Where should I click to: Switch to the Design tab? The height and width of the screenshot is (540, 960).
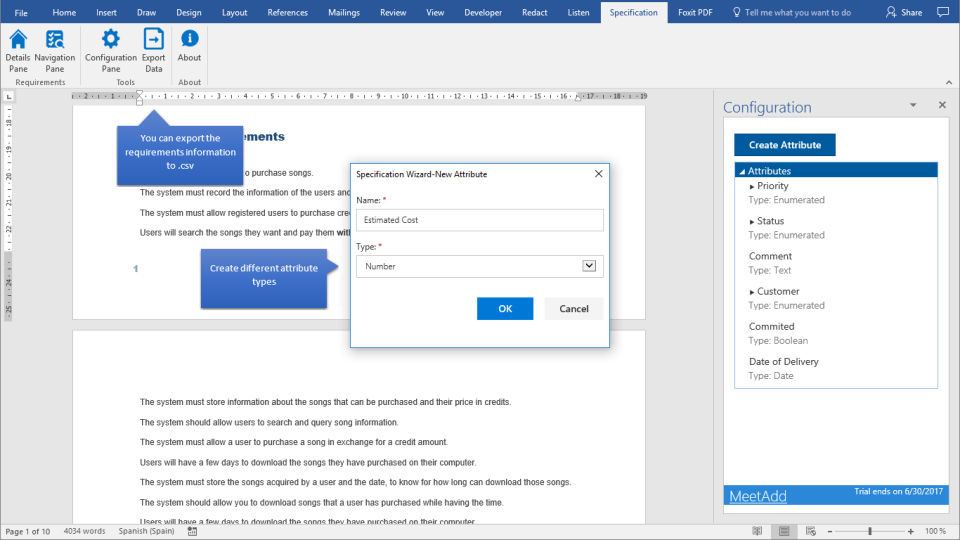pyautogui.click(x=189, y=12)
